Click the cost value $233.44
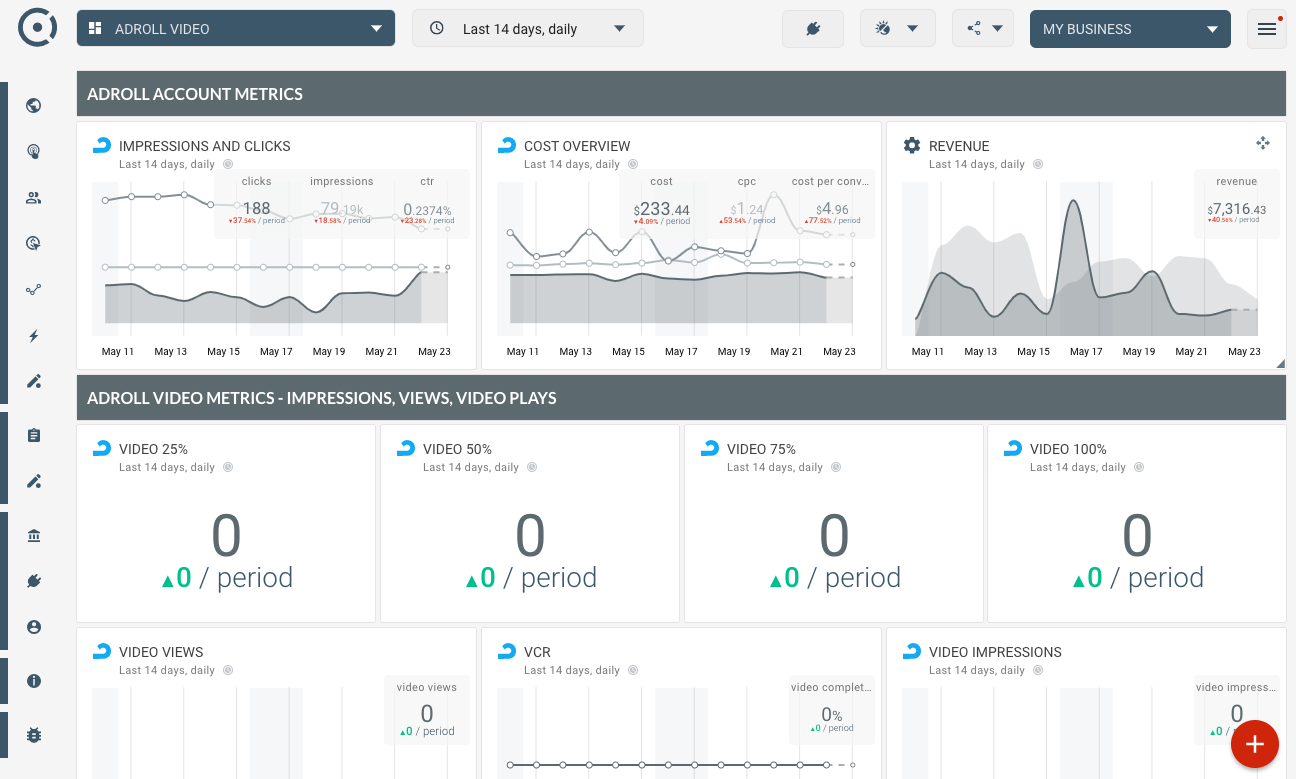The image size is (1296, 779). click(x=661, y=209)
